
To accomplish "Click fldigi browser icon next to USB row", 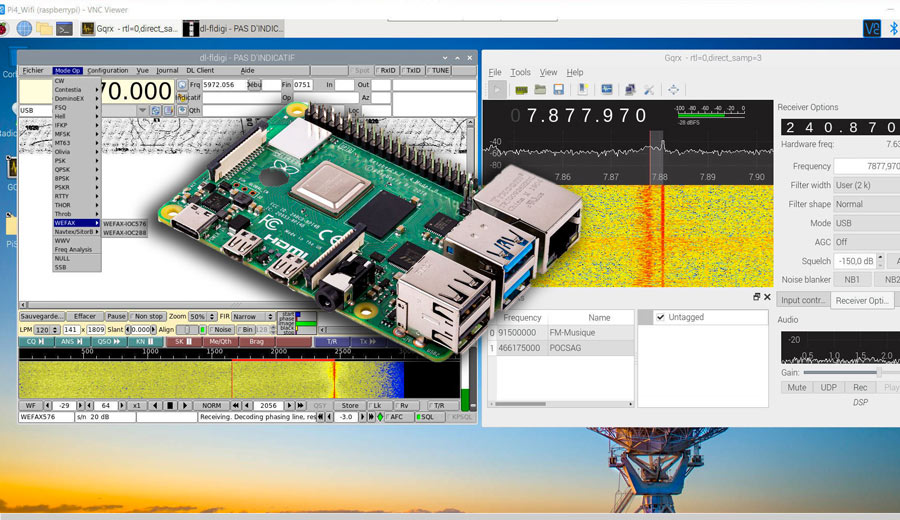I will (156, 110).
